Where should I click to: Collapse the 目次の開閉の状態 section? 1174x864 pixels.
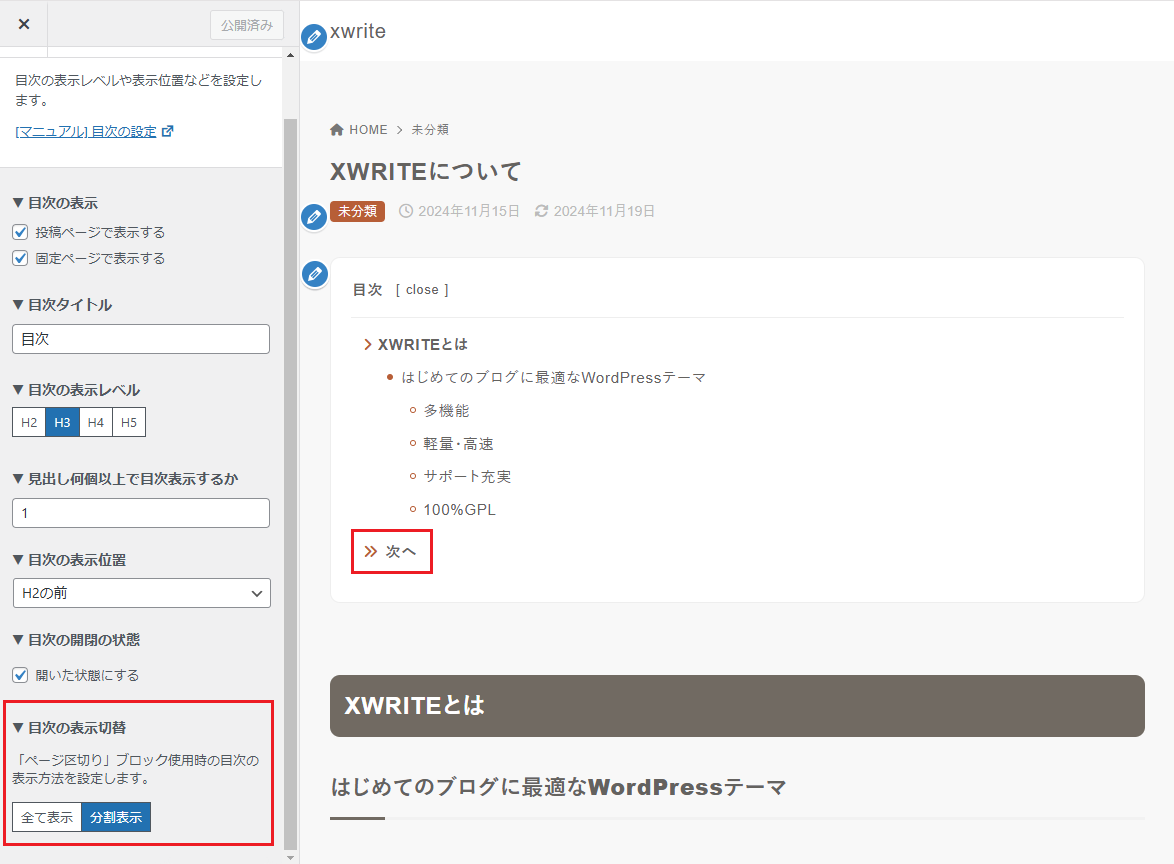[76, 640]
